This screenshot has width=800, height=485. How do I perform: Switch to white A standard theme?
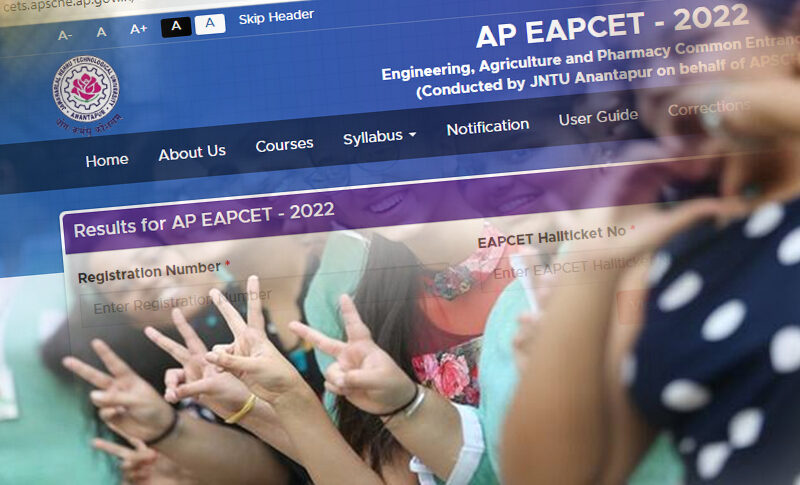click(x=209, y=24)
